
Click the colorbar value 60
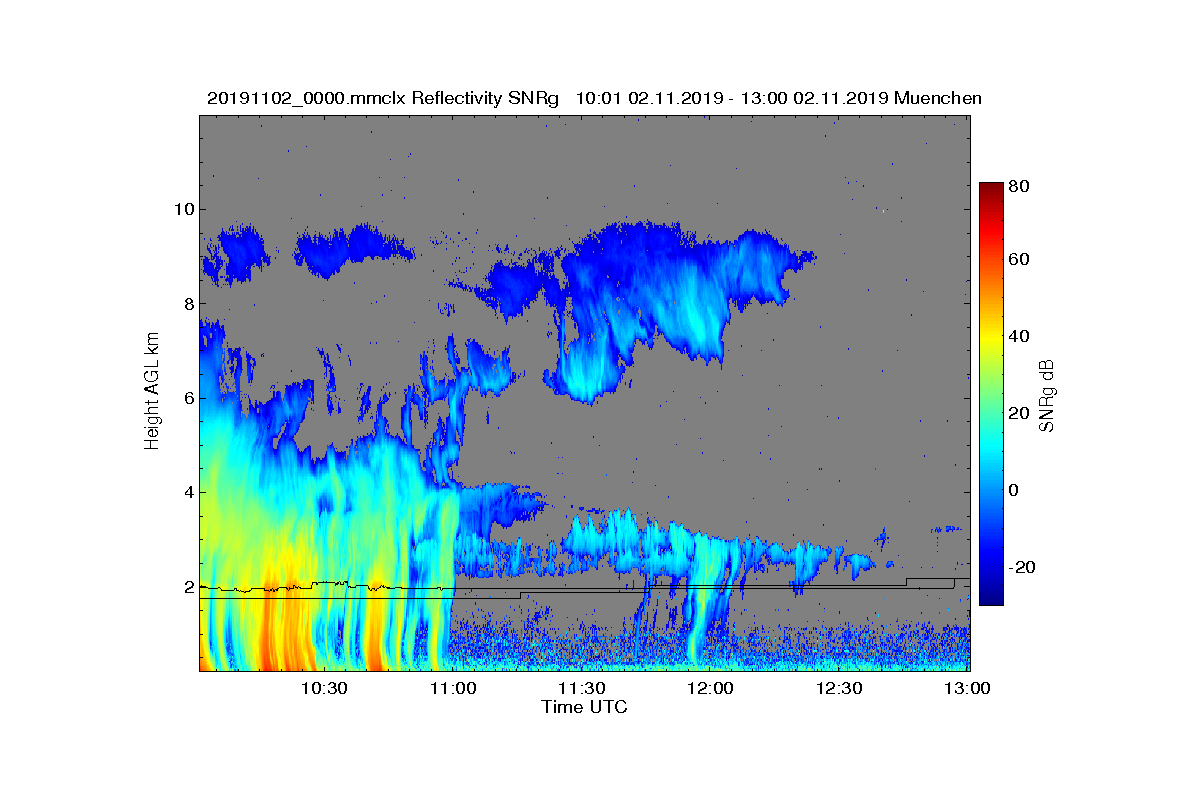pos(1020,260)
